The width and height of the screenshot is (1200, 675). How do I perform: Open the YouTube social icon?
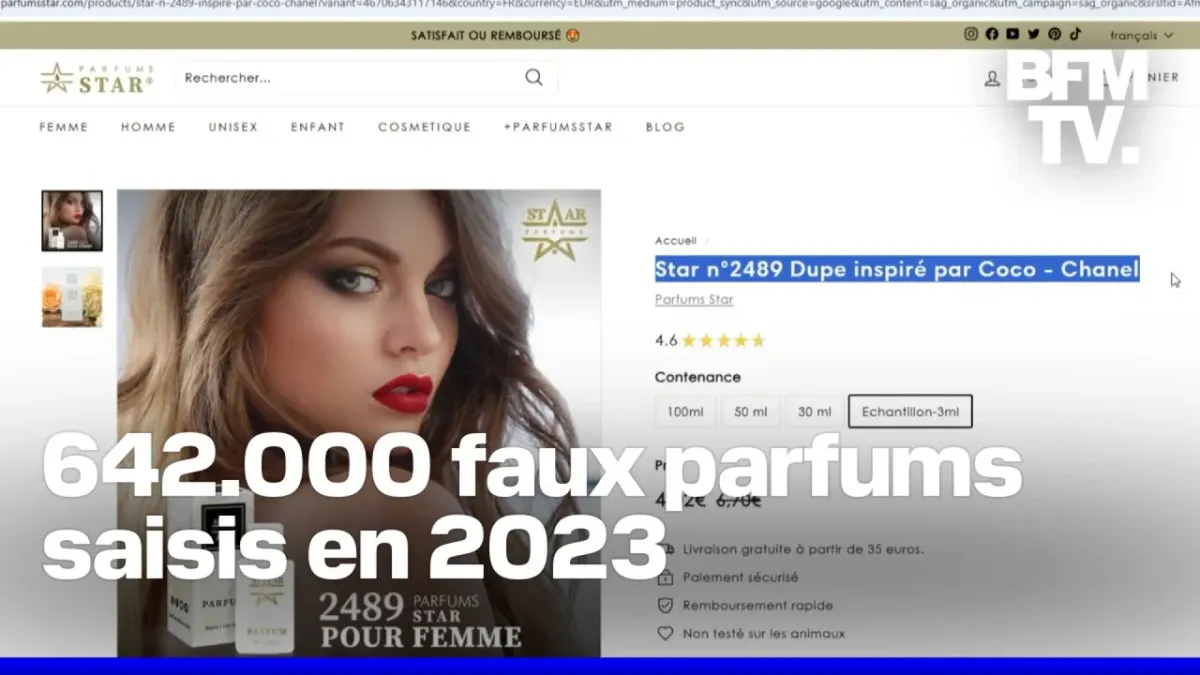coord(1012,34)
